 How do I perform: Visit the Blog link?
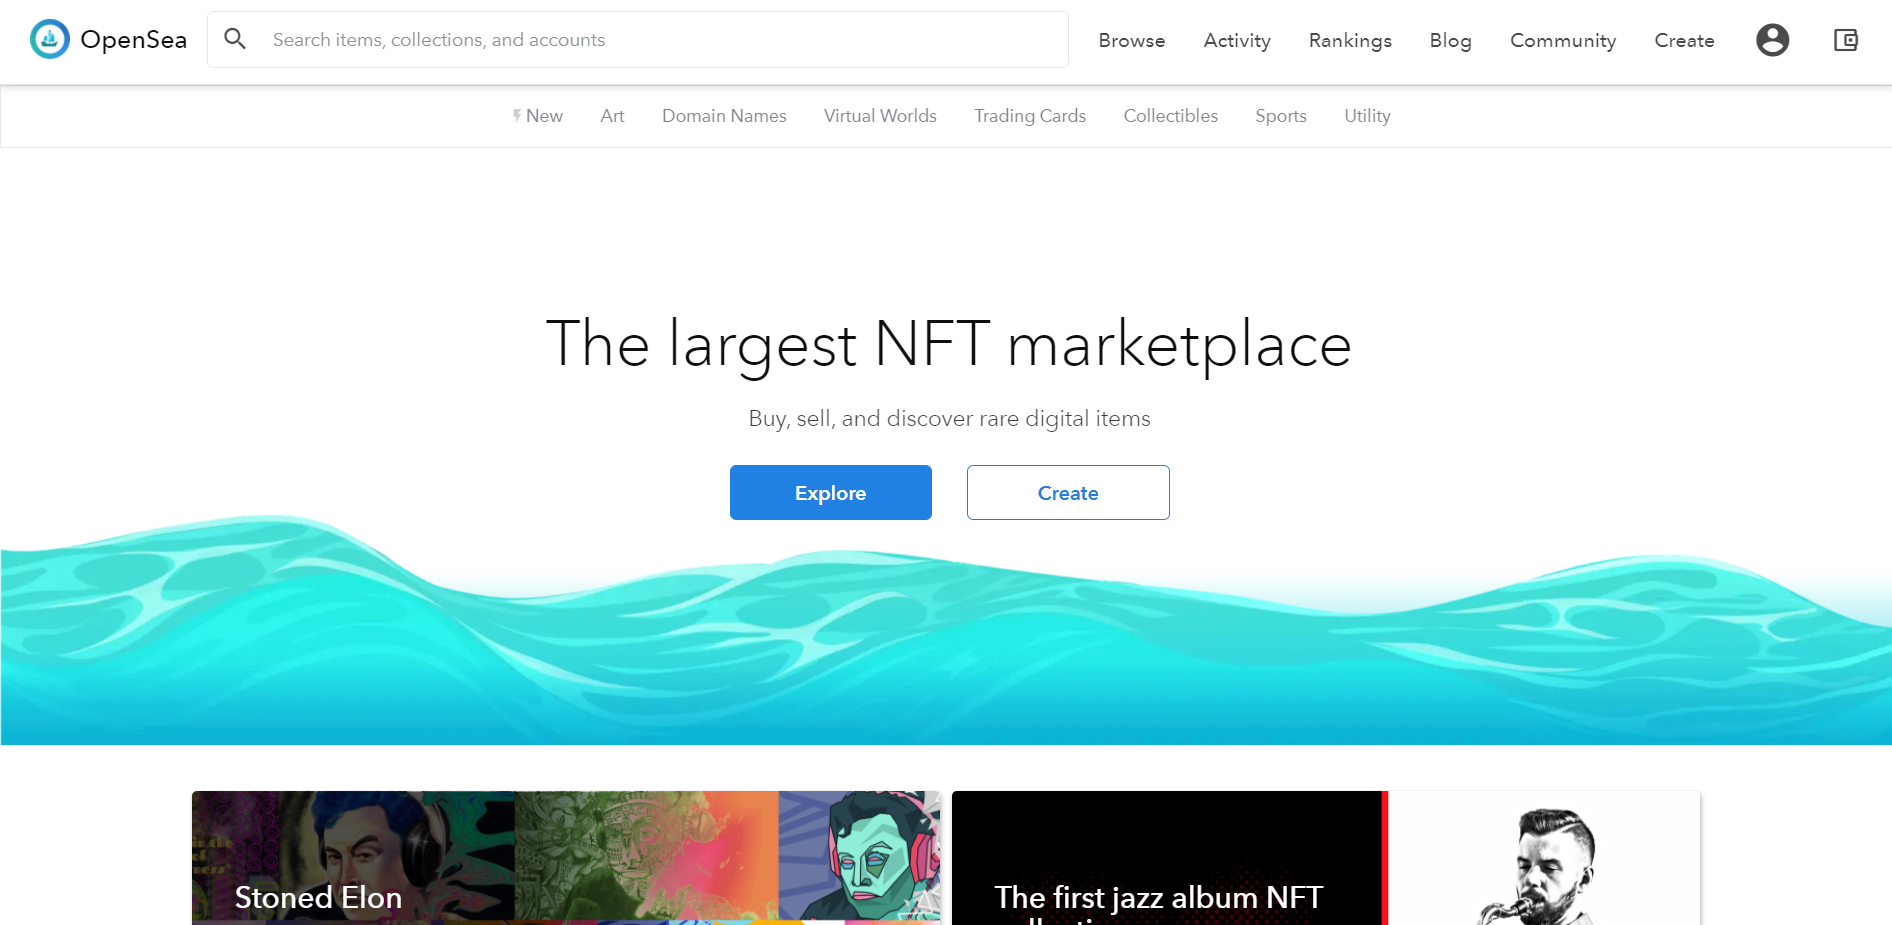pyautogui.click(x=1450, y=41)
